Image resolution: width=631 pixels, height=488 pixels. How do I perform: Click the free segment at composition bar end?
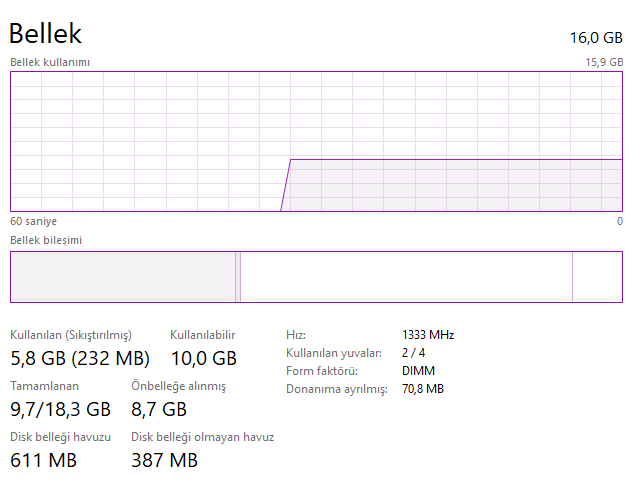click(597, 277)
